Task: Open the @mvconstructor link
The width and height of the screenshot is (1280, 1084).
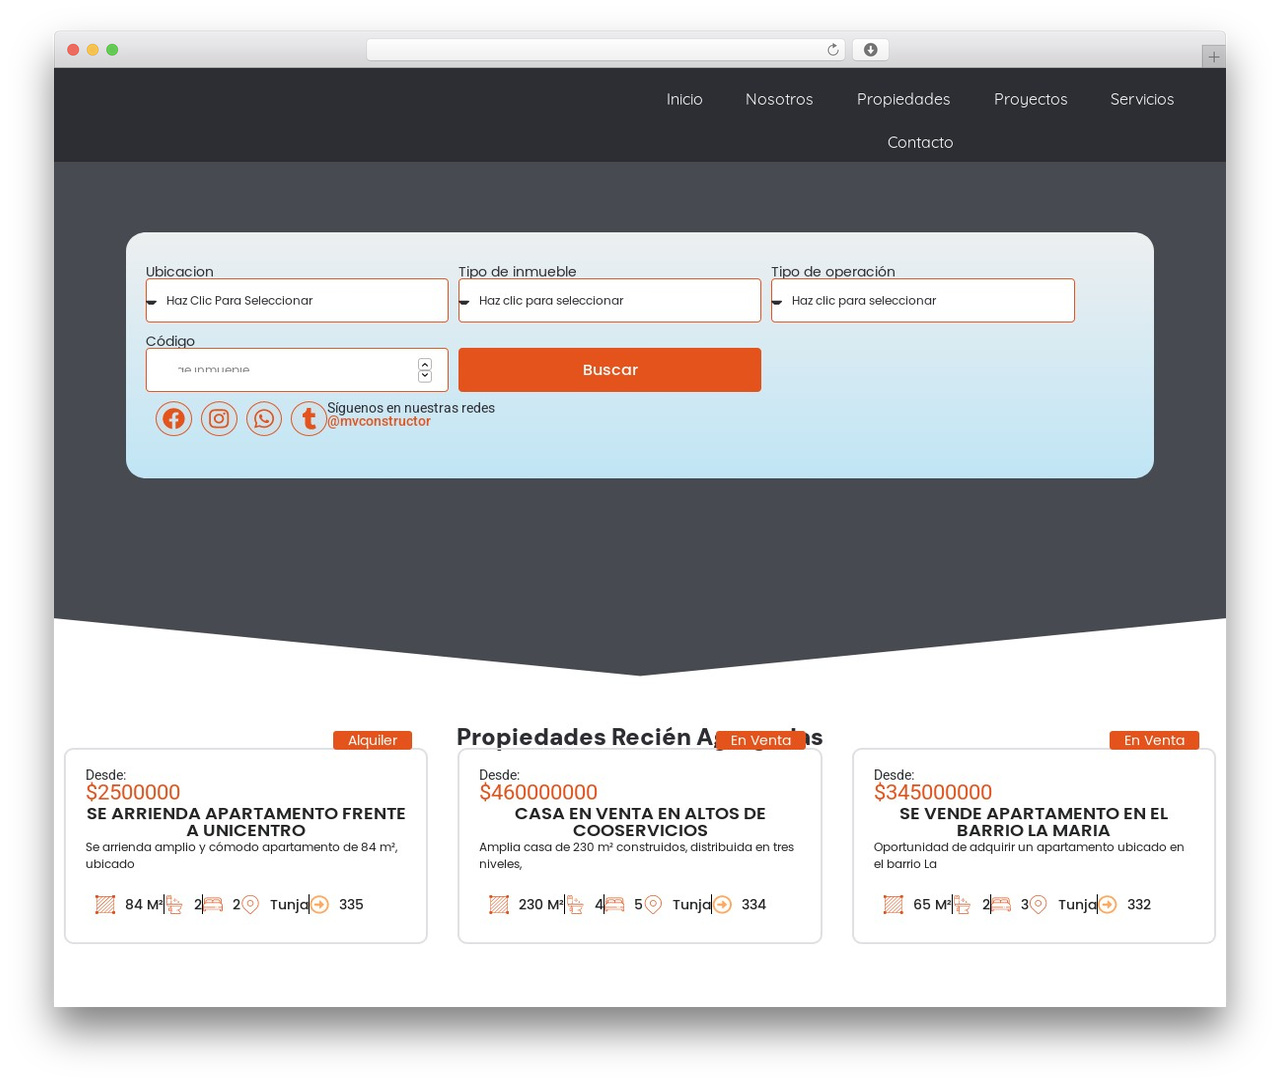Action: tap(379, 422)
